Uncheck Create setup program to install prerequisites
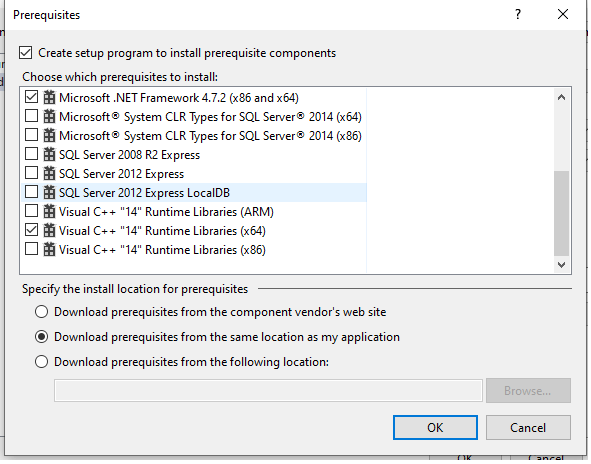The width and height of the screenshot is (591, 464). pos(26,53)
